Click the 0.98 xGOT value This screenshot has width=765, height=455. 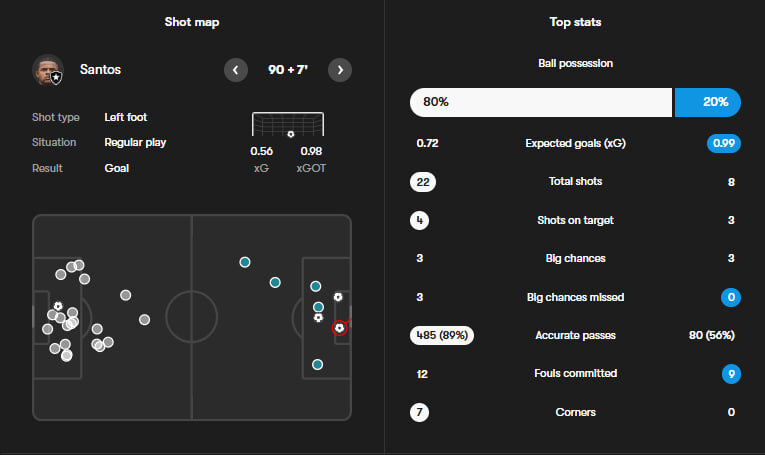pos(311,152)
